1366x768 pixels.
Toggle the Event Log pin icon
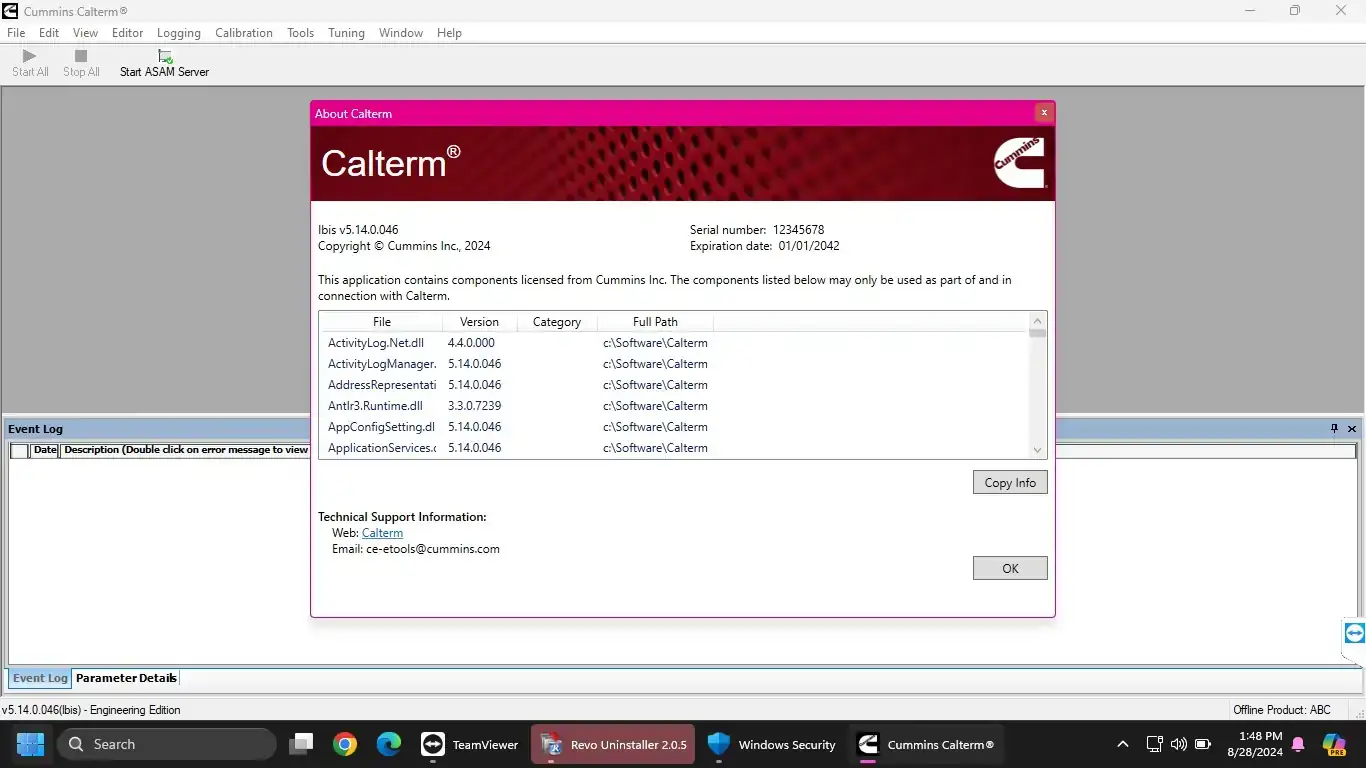tap(1334, 429)
